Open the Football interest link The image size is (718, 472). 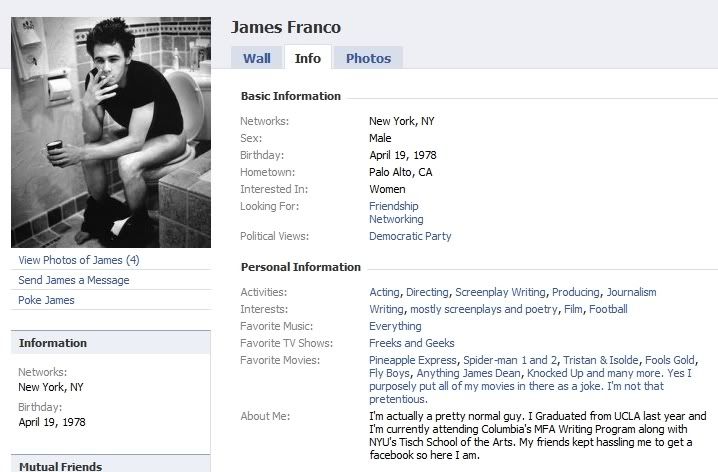point(608,309)
